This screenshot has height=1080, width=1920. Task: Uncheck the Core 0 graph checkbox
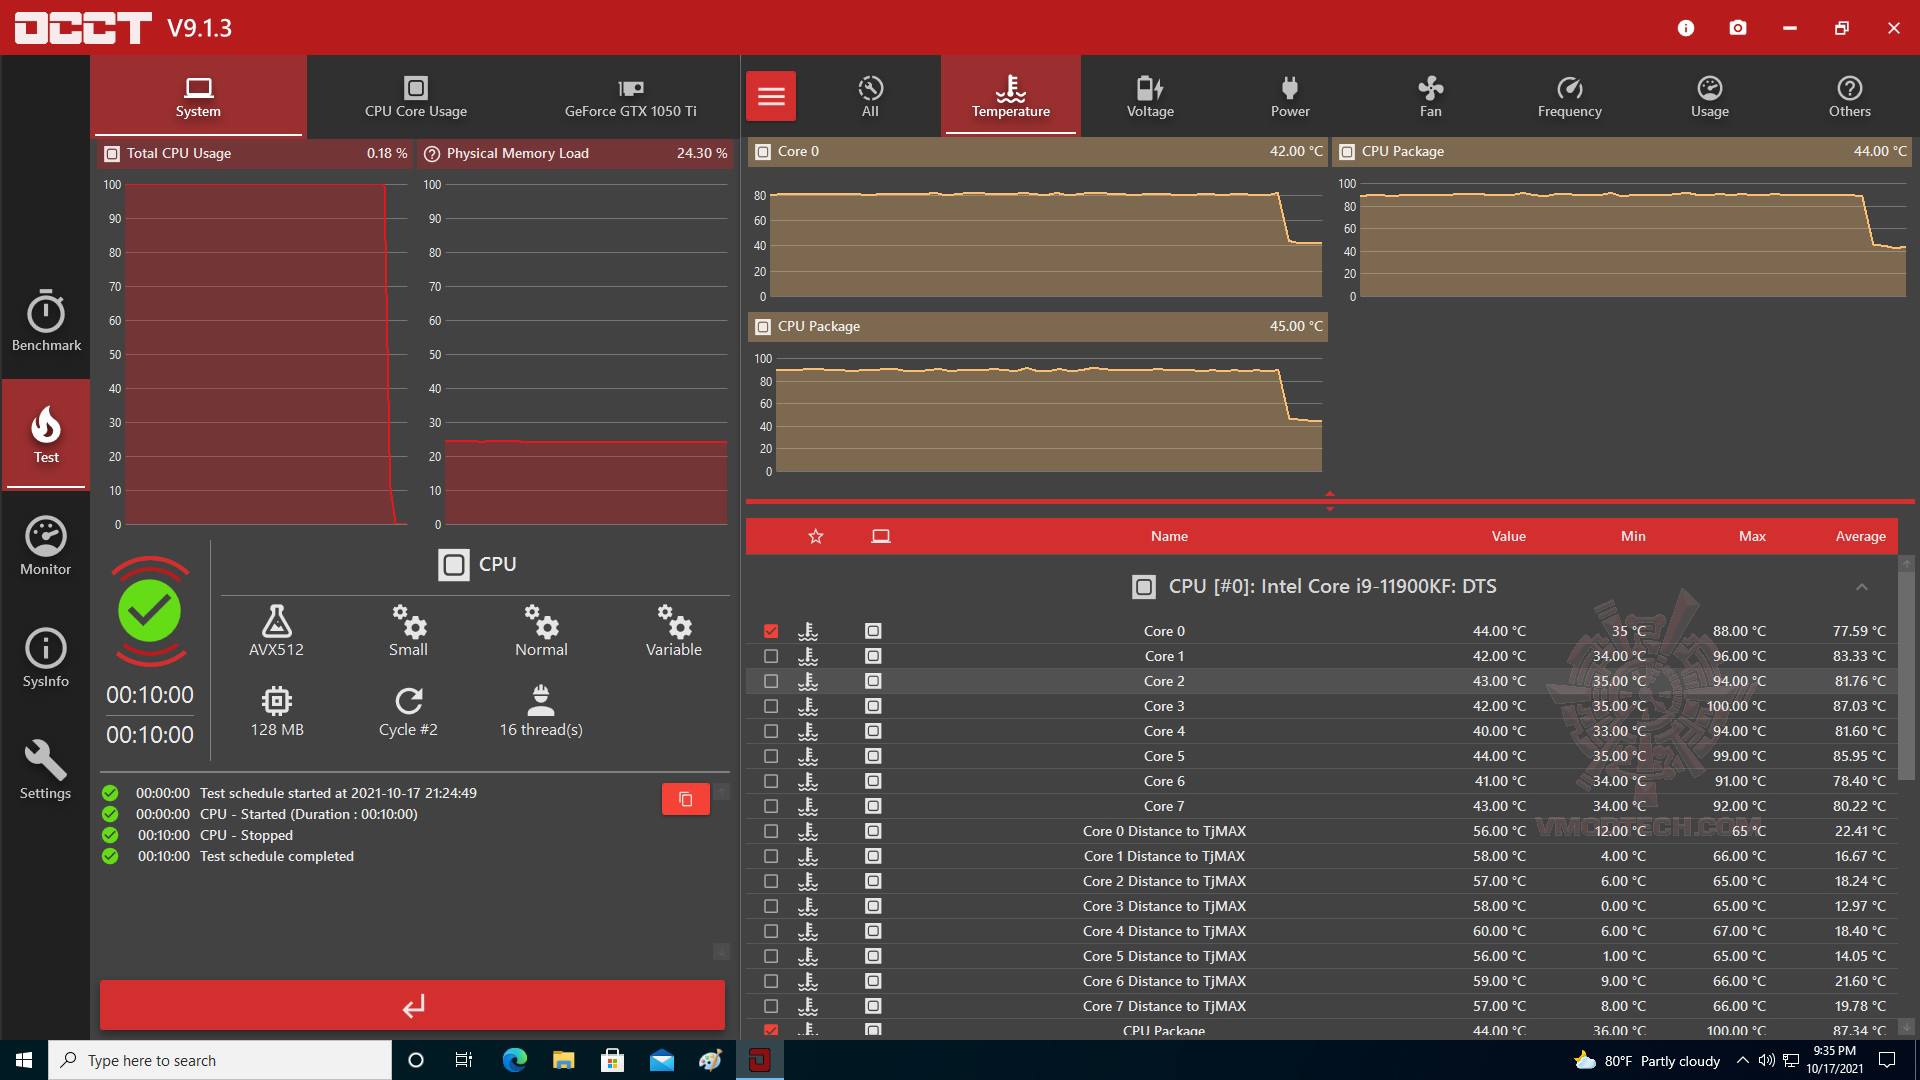771,631
